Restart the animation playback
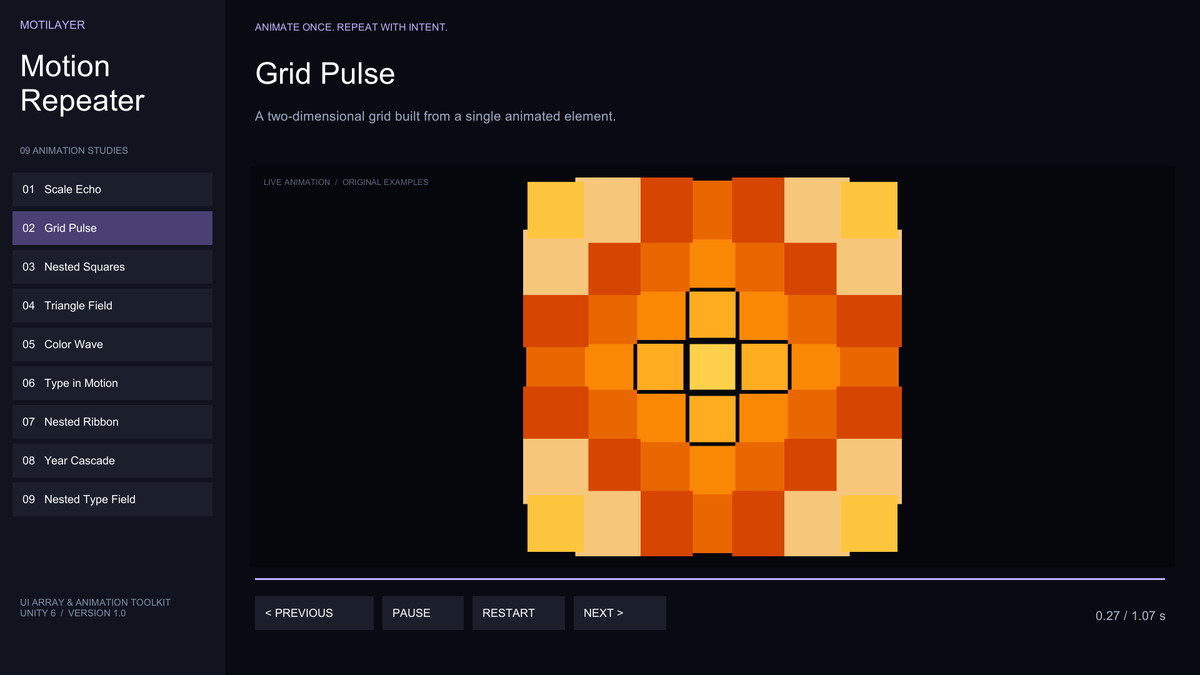 click(x=519, y=613)
